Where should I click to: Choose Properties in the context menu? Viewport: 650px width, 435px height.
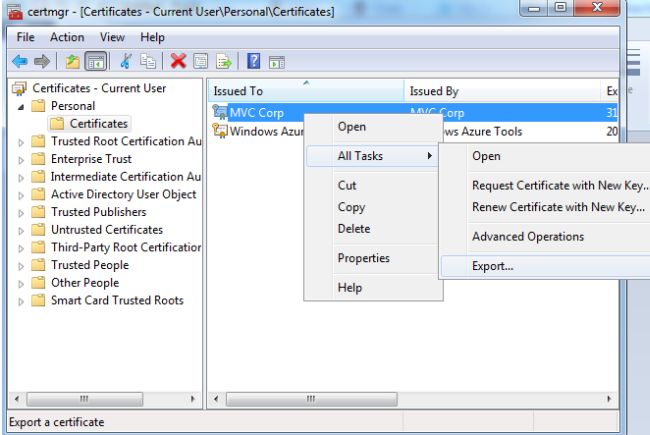[374, 258]
